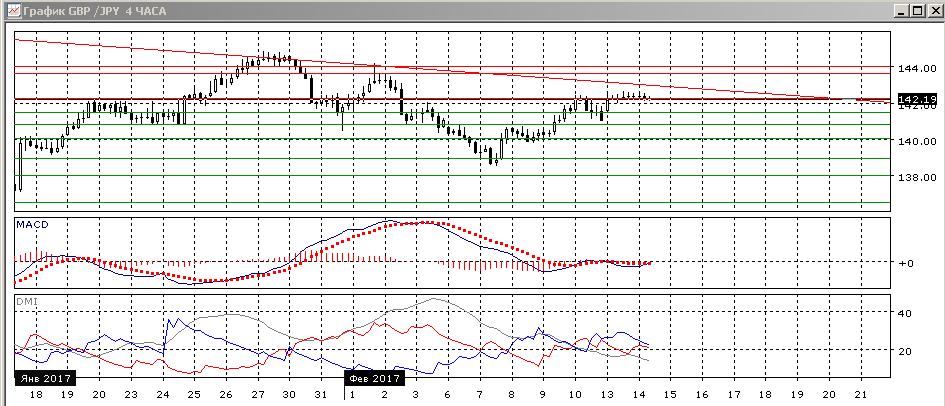Minimize the GBP/JPY chart window

pyautogui.click(x=903, y=11)
